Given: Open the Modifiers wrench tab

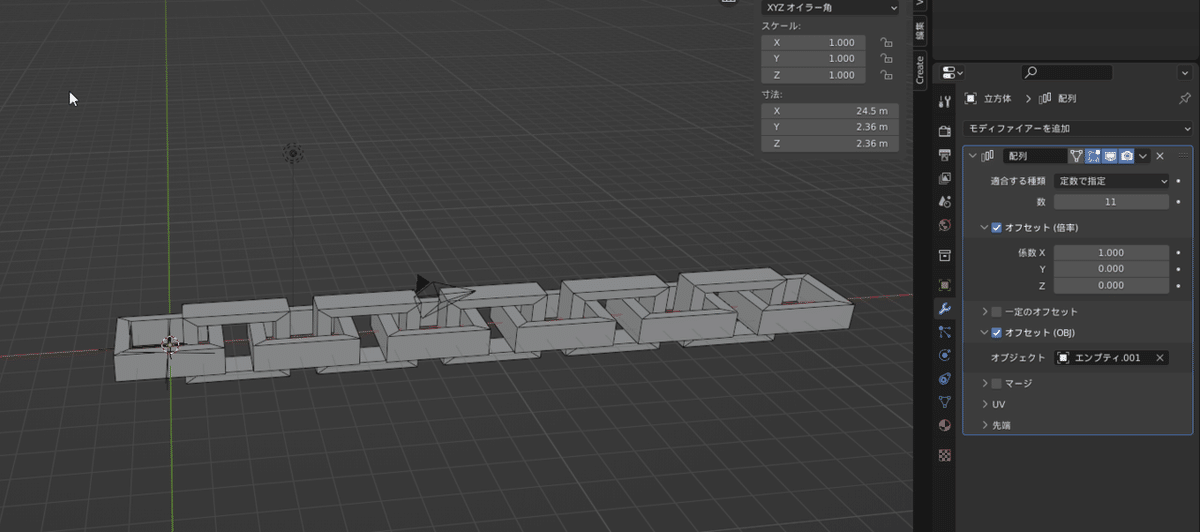Looking at the screenshot, I should (x=945, y=308).
